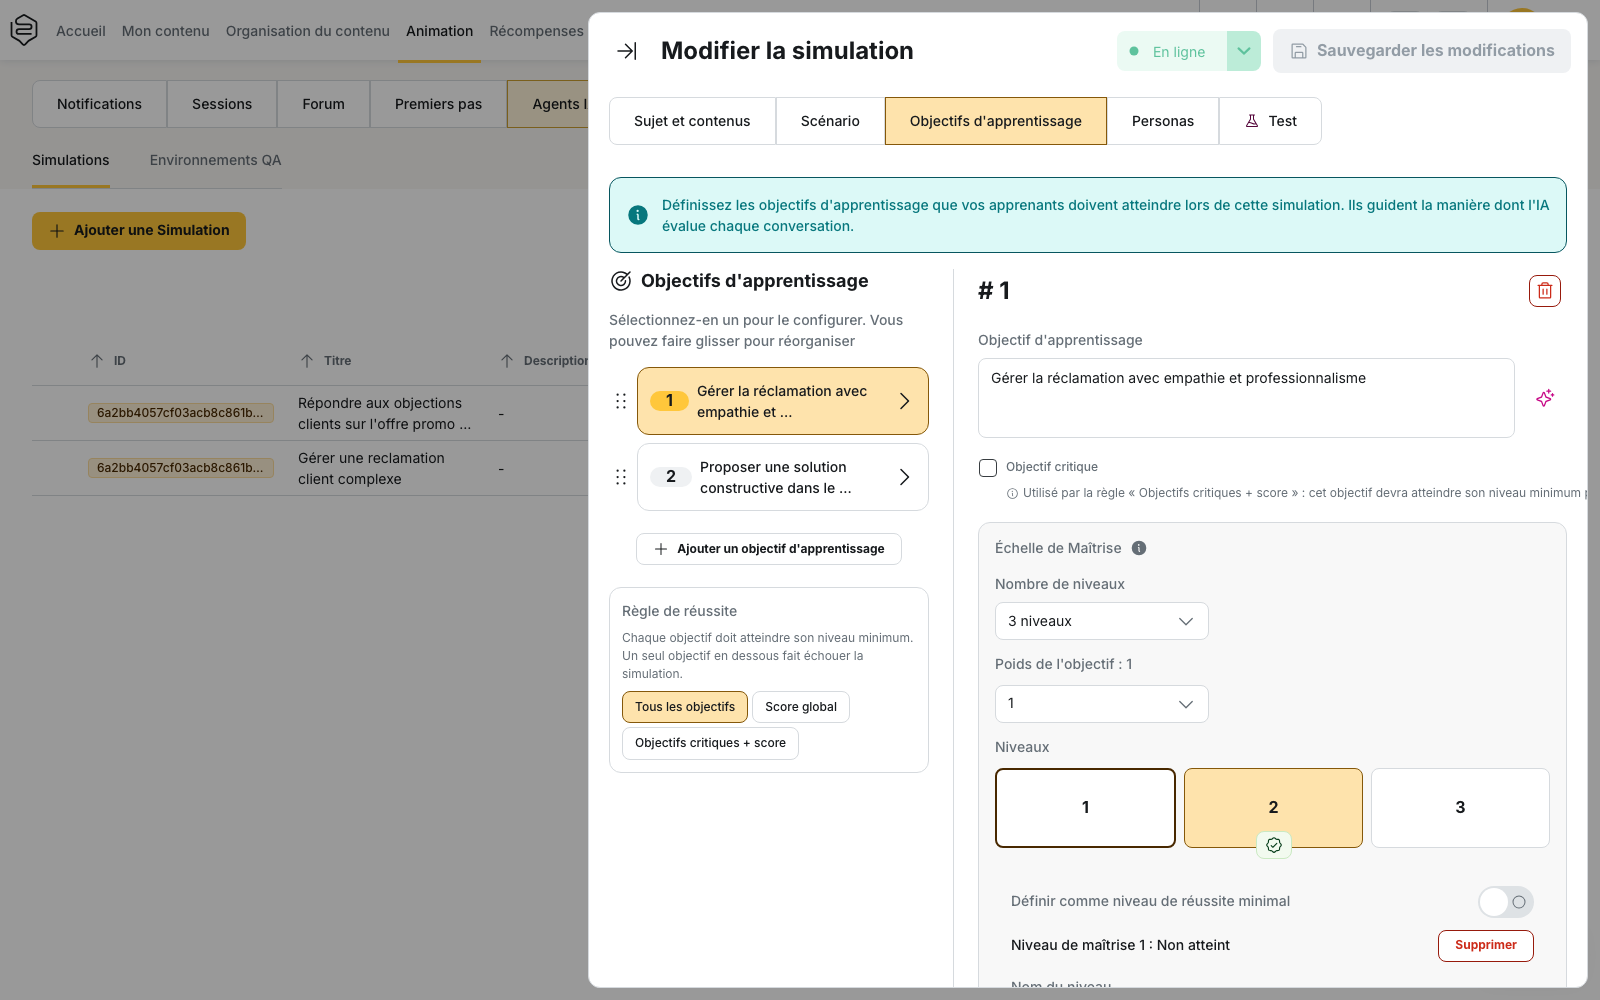Screen dimensions: 1600x1000
Task: Click the drag handle of objective 2
Action: [x=621, y=477]
